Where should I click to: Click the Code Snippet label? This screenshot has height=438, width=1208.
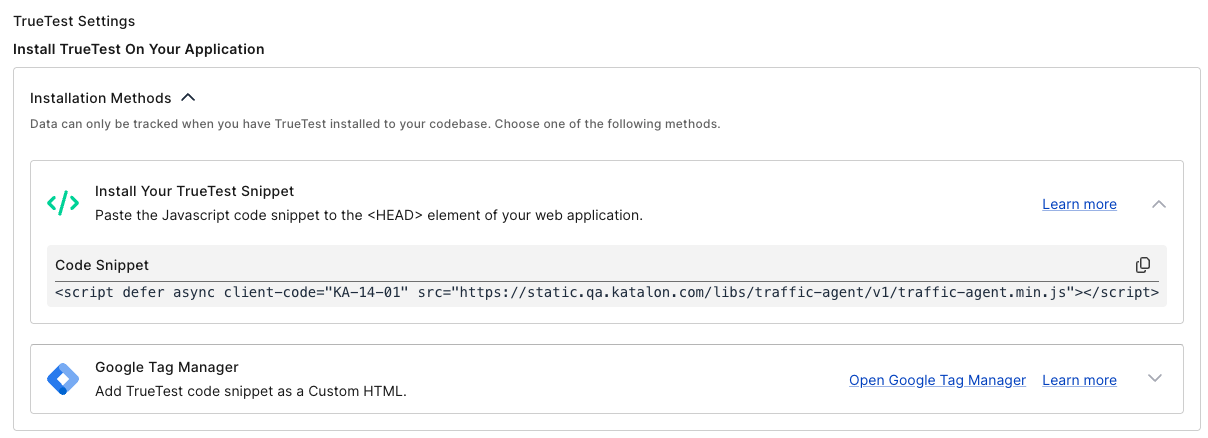pos(102,265)
